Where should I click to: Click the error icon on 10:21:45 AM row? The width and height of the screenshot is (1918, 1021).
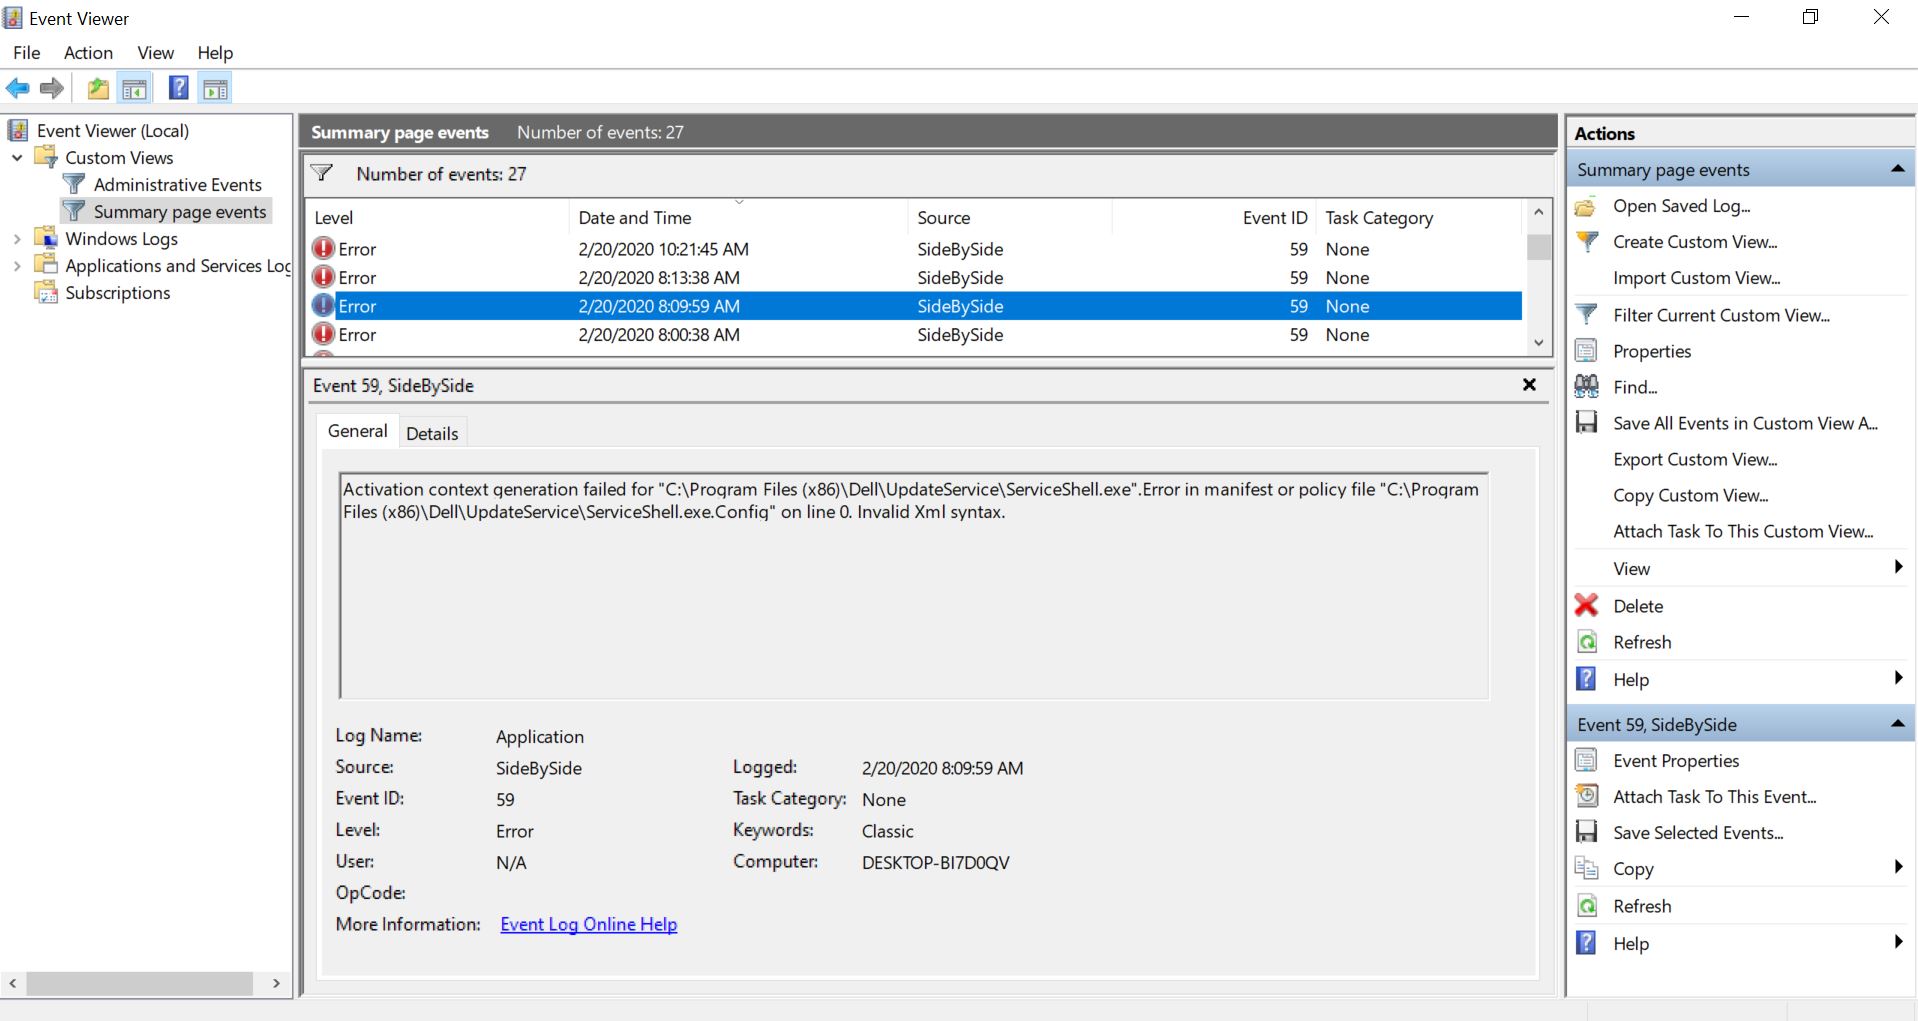click(323, 248)
